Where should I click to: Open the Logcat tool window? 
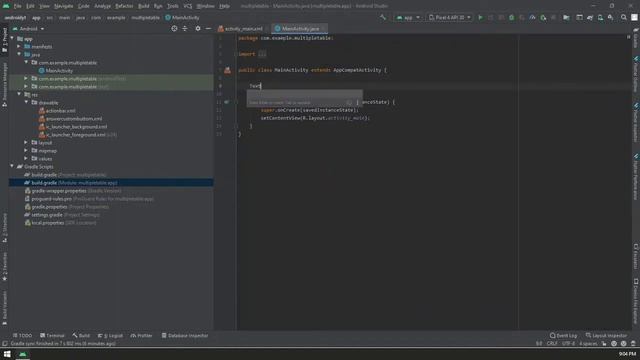110,336
